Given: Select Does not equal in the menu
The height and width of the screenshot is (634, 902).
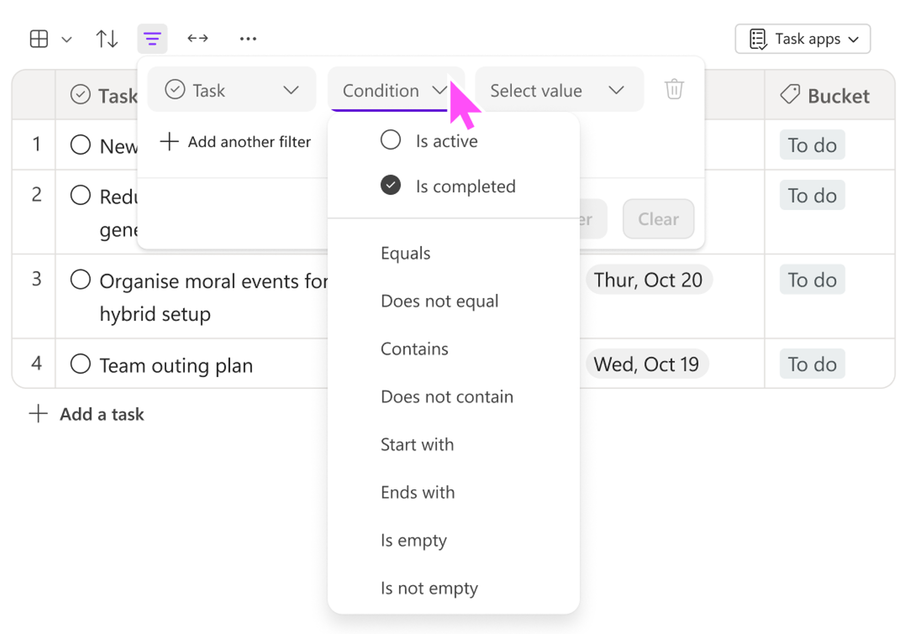Looking at the screenshot, I should tap(439, 300).
